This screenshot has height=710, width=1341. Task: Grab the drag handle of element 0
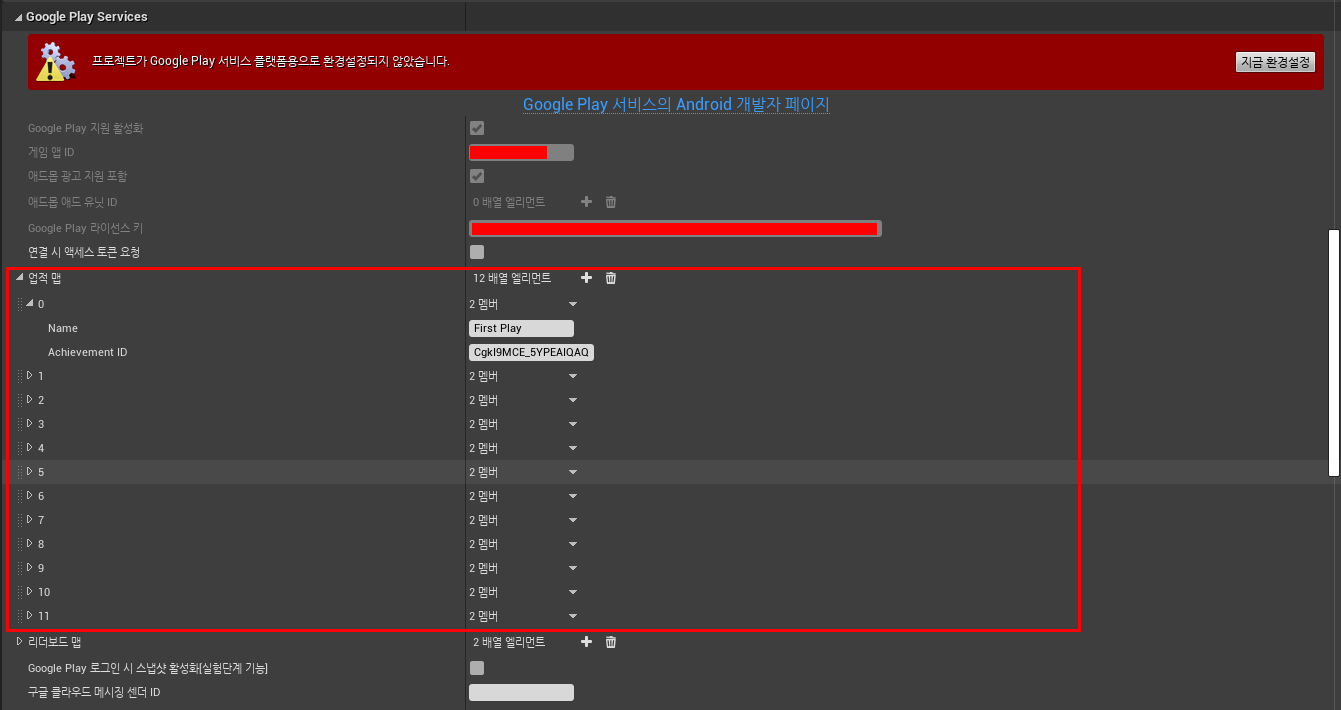(19, 304)
